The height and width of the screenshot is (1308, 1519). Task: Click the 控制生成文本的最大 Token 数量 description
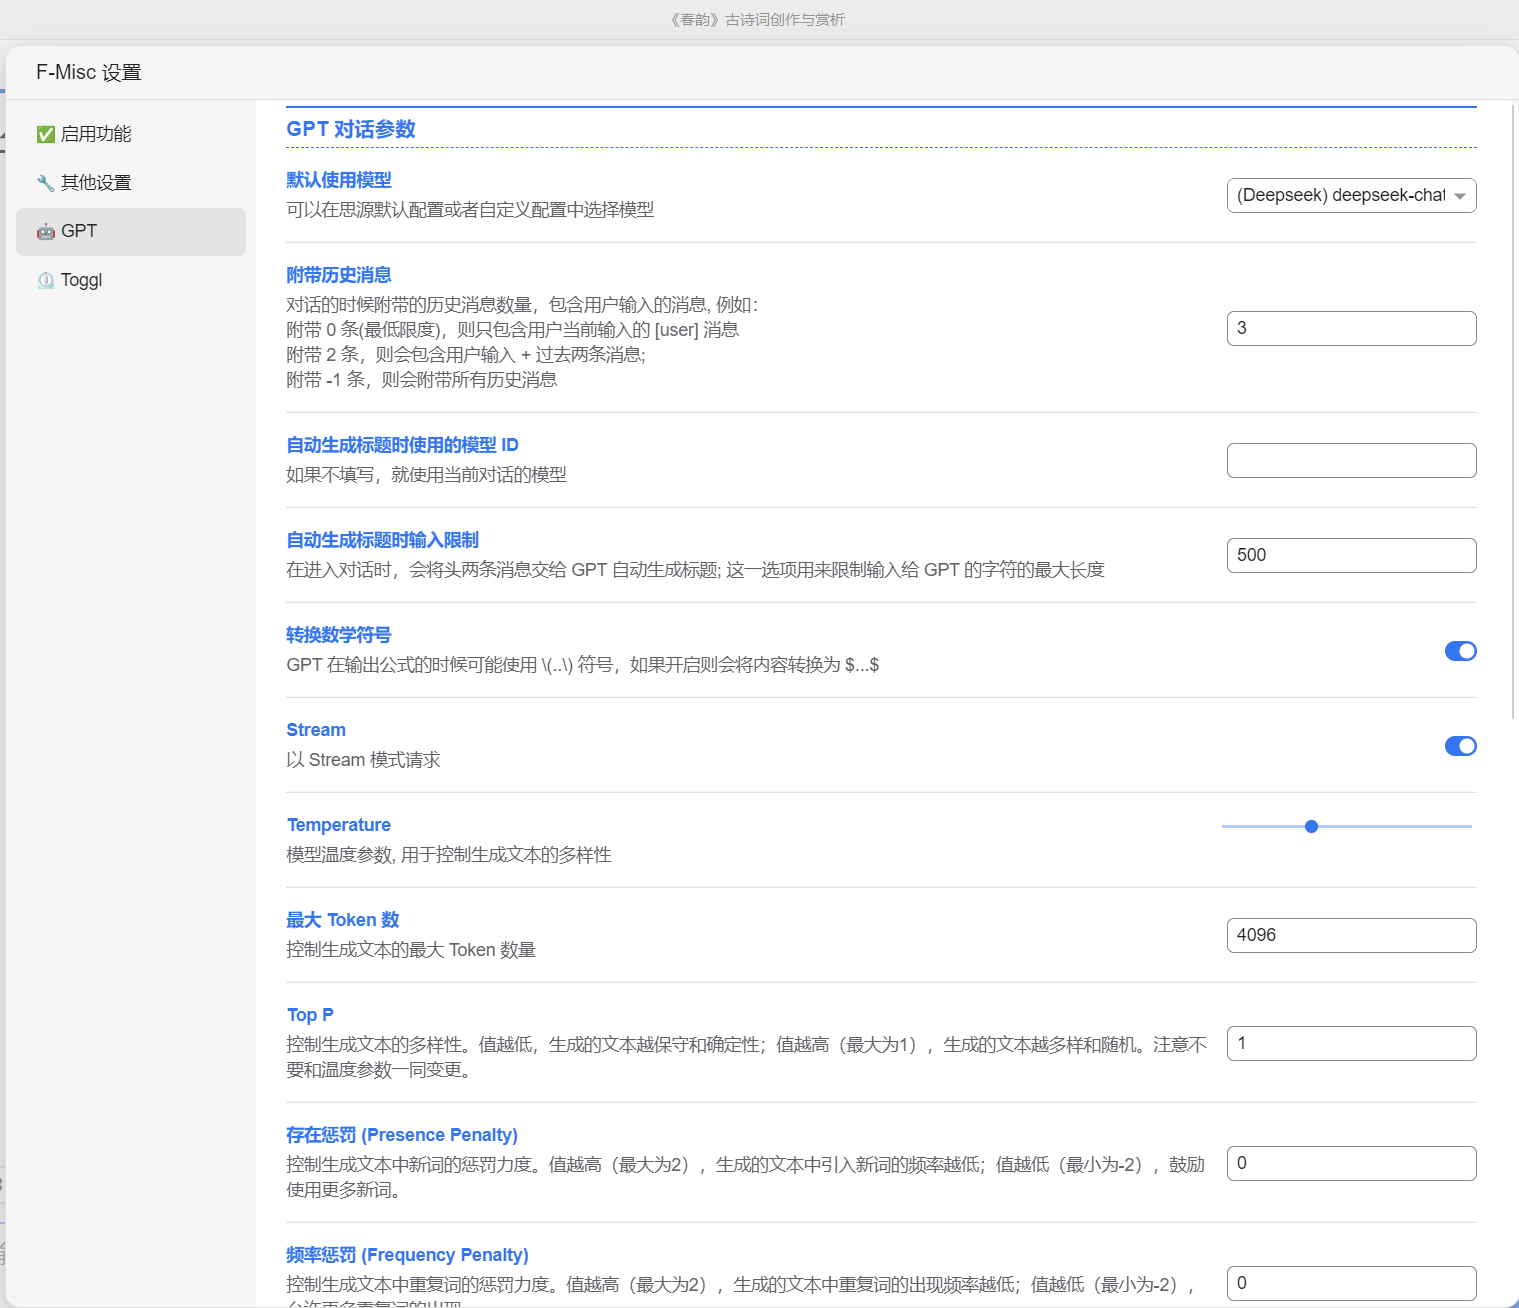click(411, 950)
